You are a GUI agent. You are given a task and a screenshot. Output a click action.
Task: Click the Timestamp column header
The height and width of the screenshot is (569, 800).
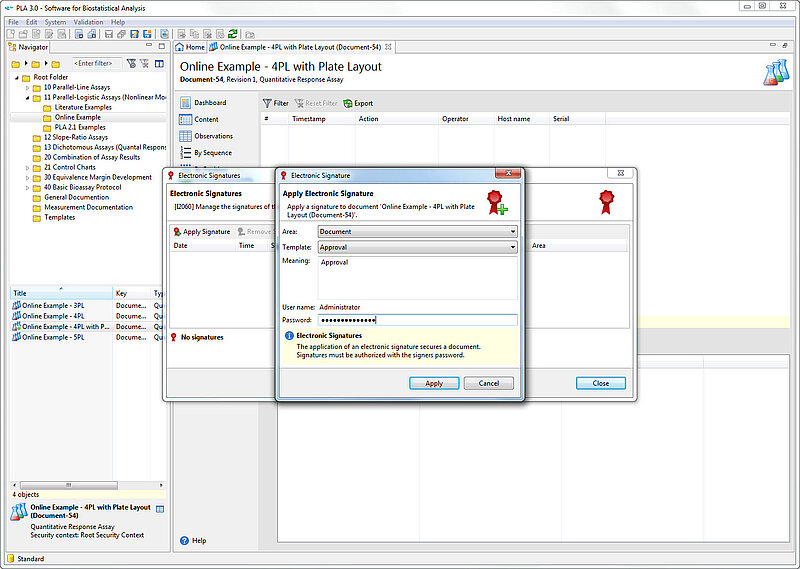coord(308,119)
